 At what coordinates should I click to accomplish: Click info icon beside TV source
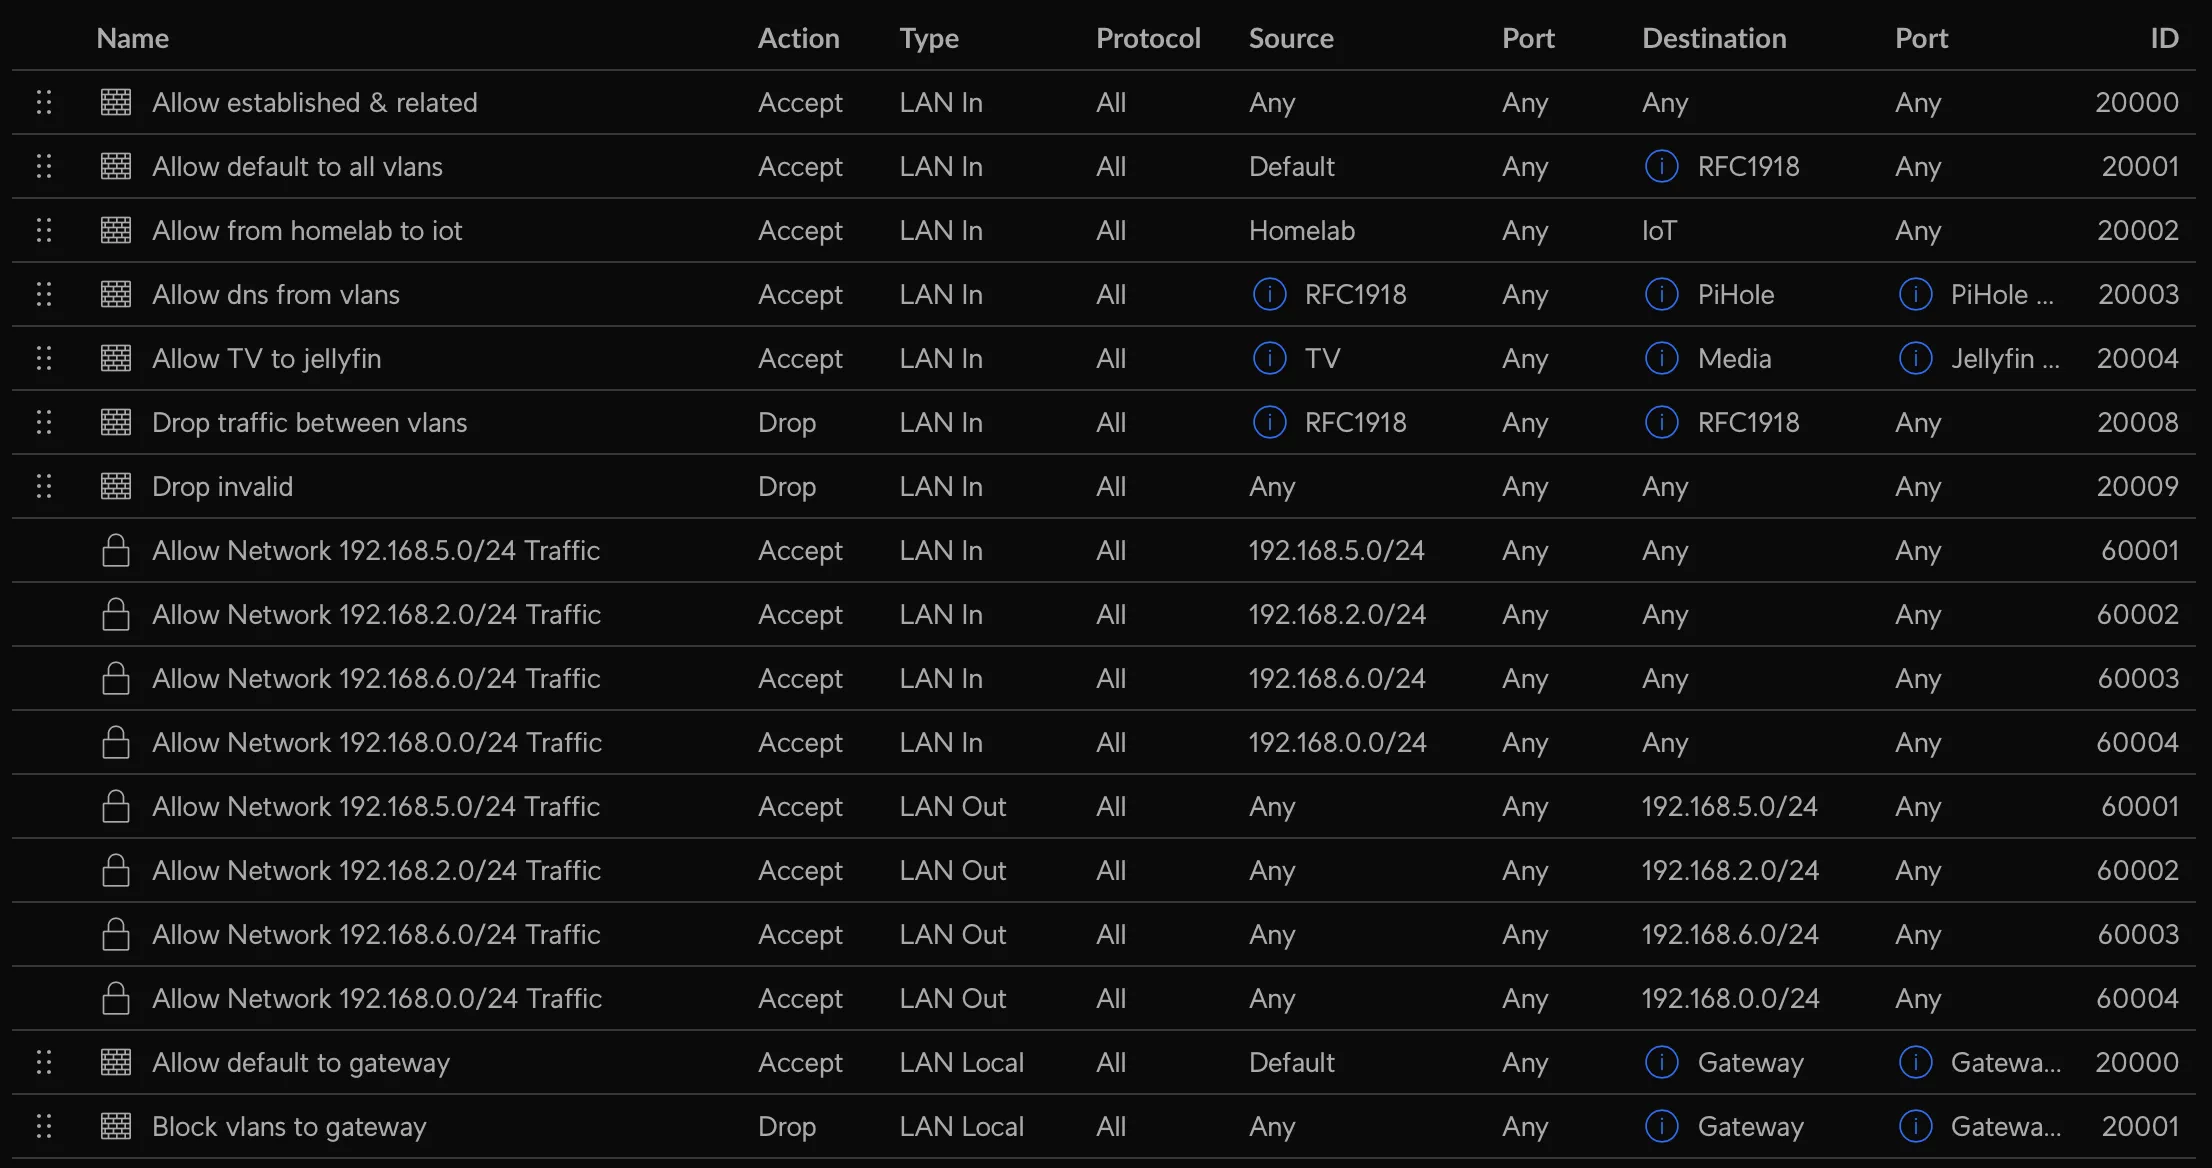[x=1270, y=358]
